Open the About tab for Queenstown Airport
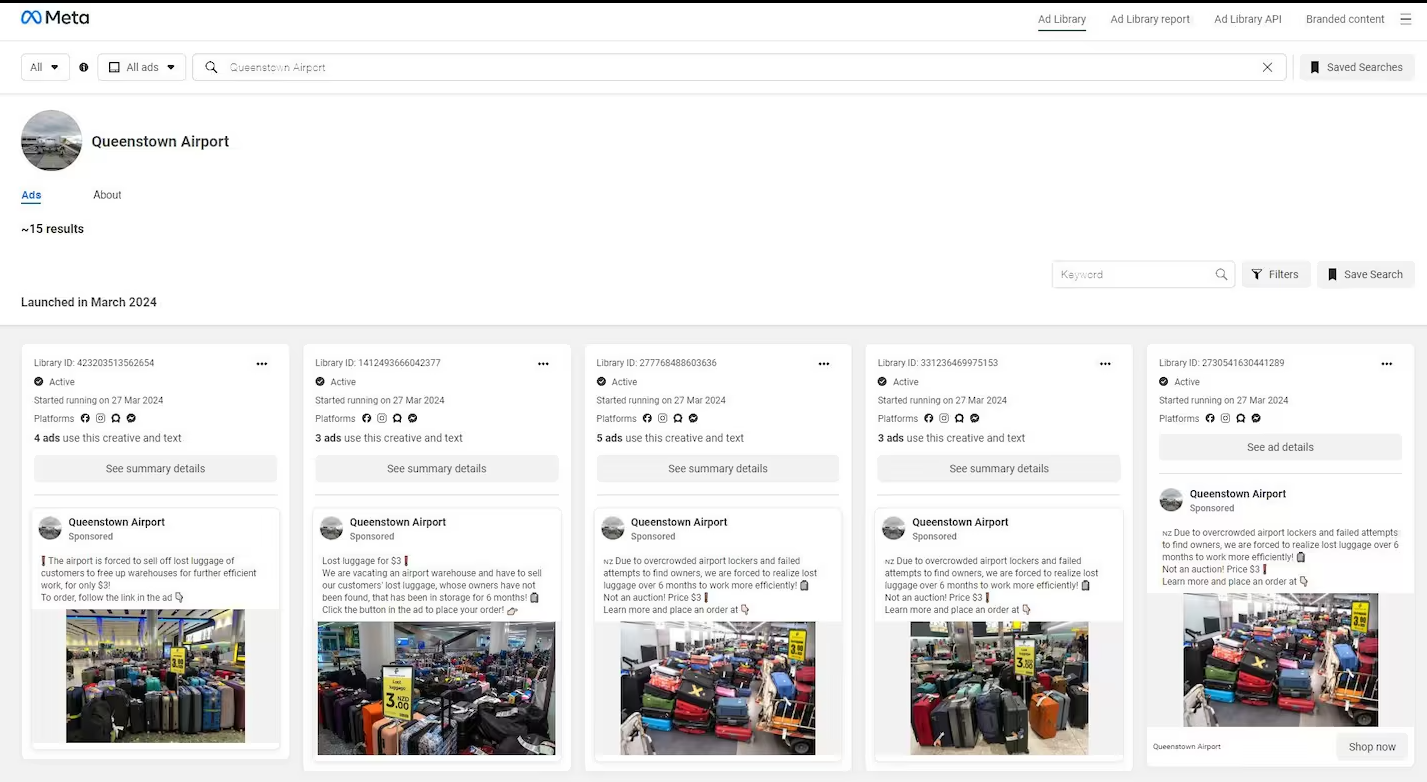 [x=107, y=195]
